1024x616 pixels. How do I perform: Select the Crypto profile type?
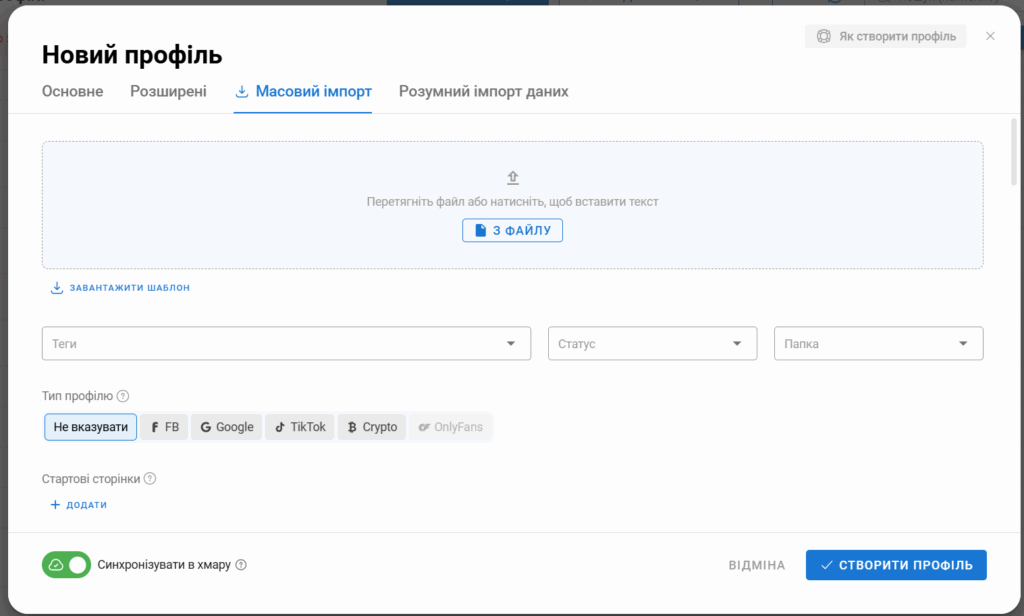click(x=372, y=427)
